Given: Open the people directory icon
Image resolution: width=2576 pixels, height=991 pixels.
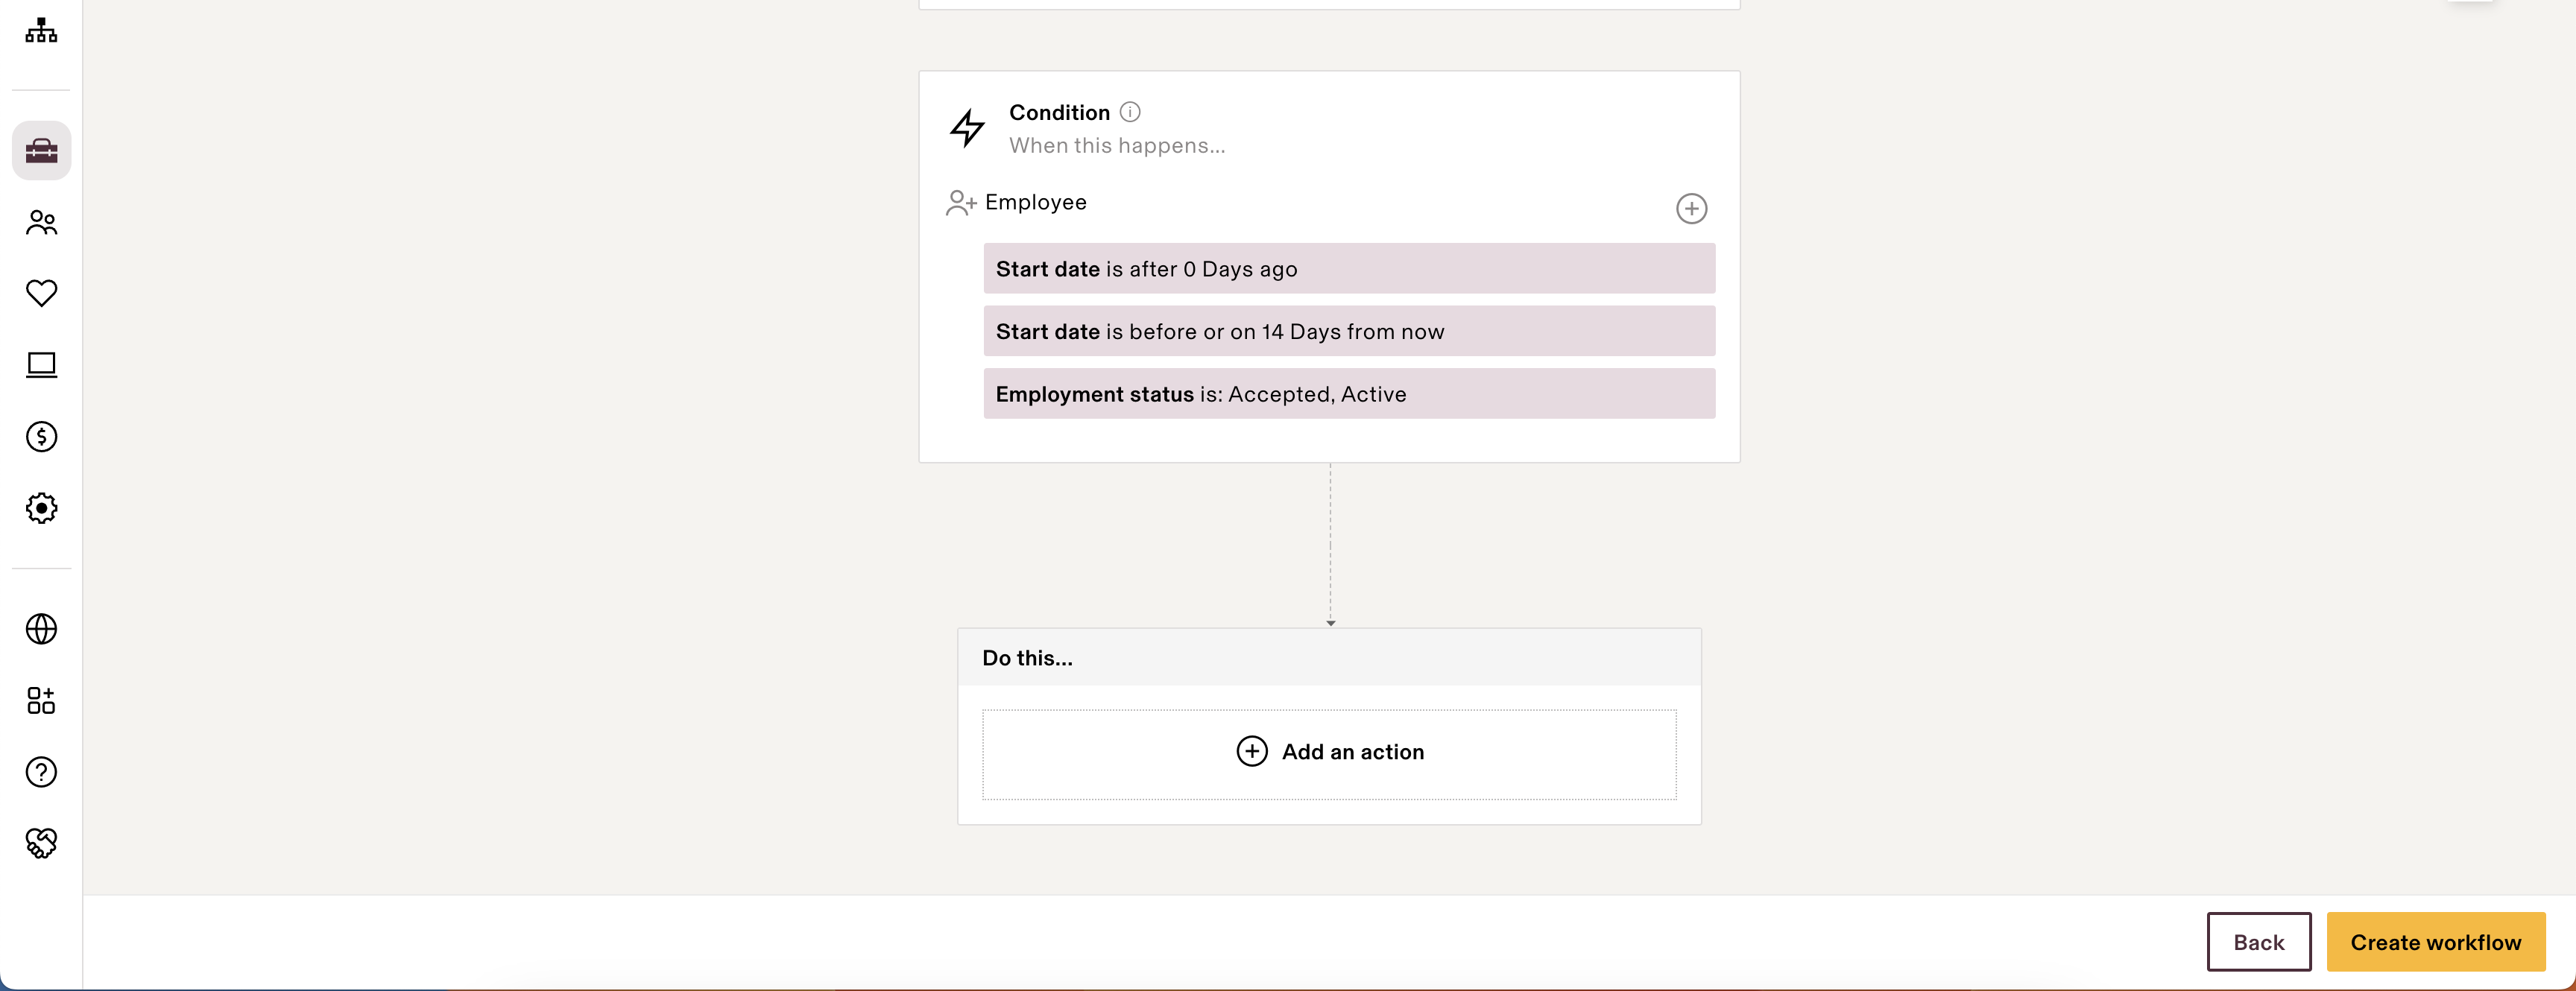Looking at the screenshot, I should tap(41, 222).
